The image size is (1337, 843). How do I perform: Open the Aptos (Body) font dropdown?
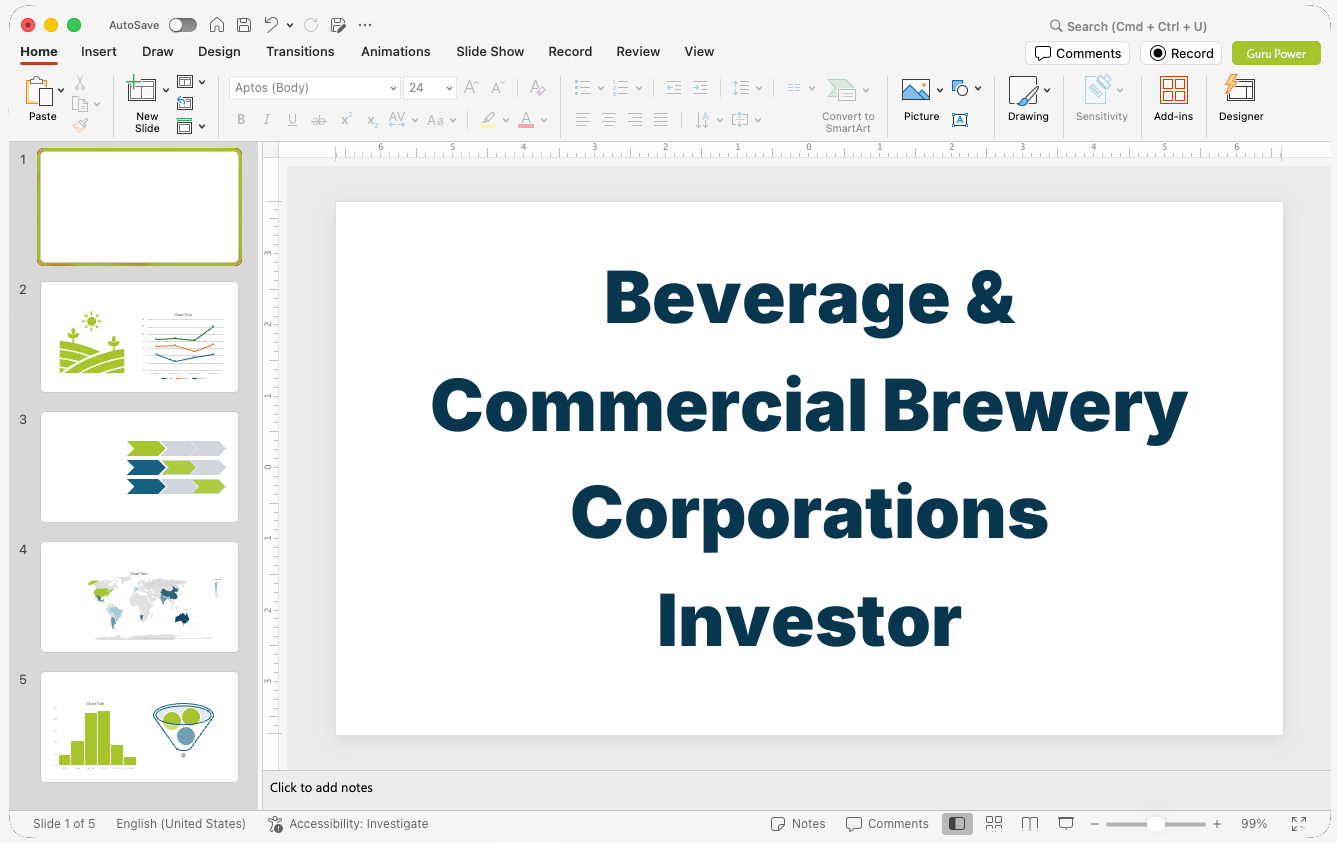click(394, 88)
